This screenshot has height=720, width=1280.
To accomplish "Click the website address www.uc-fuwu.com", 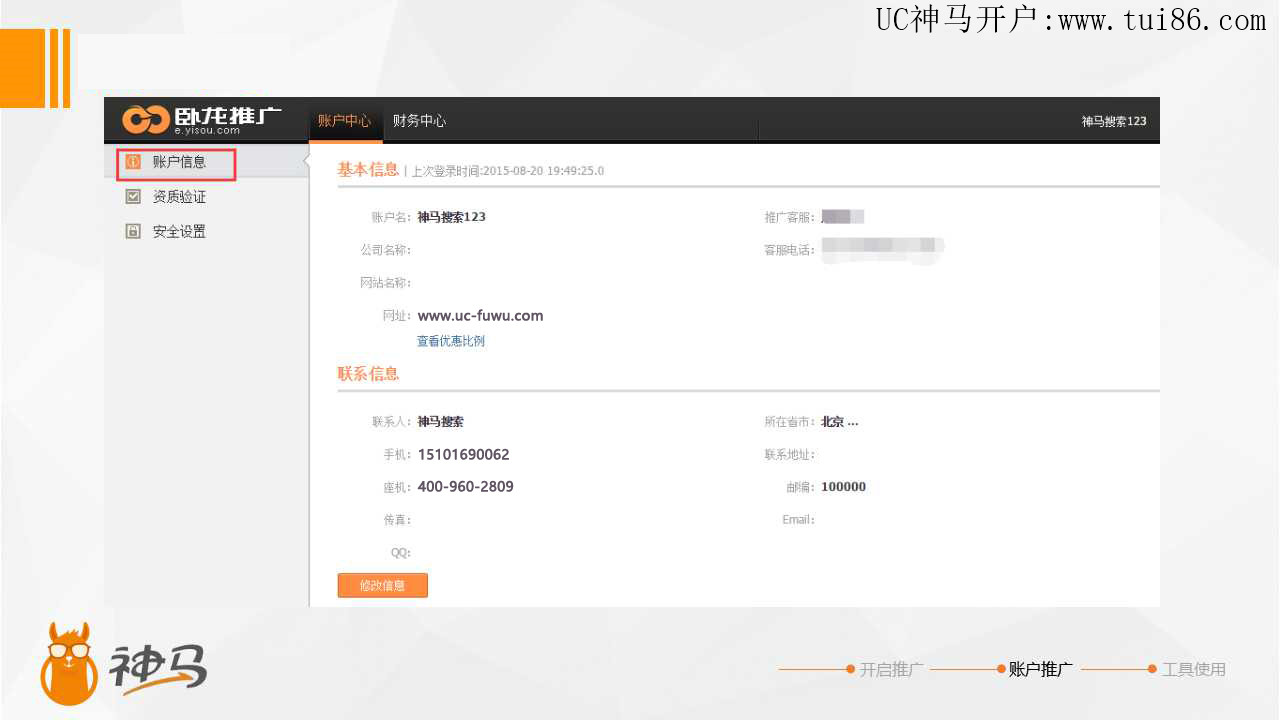I will (481, 315).
